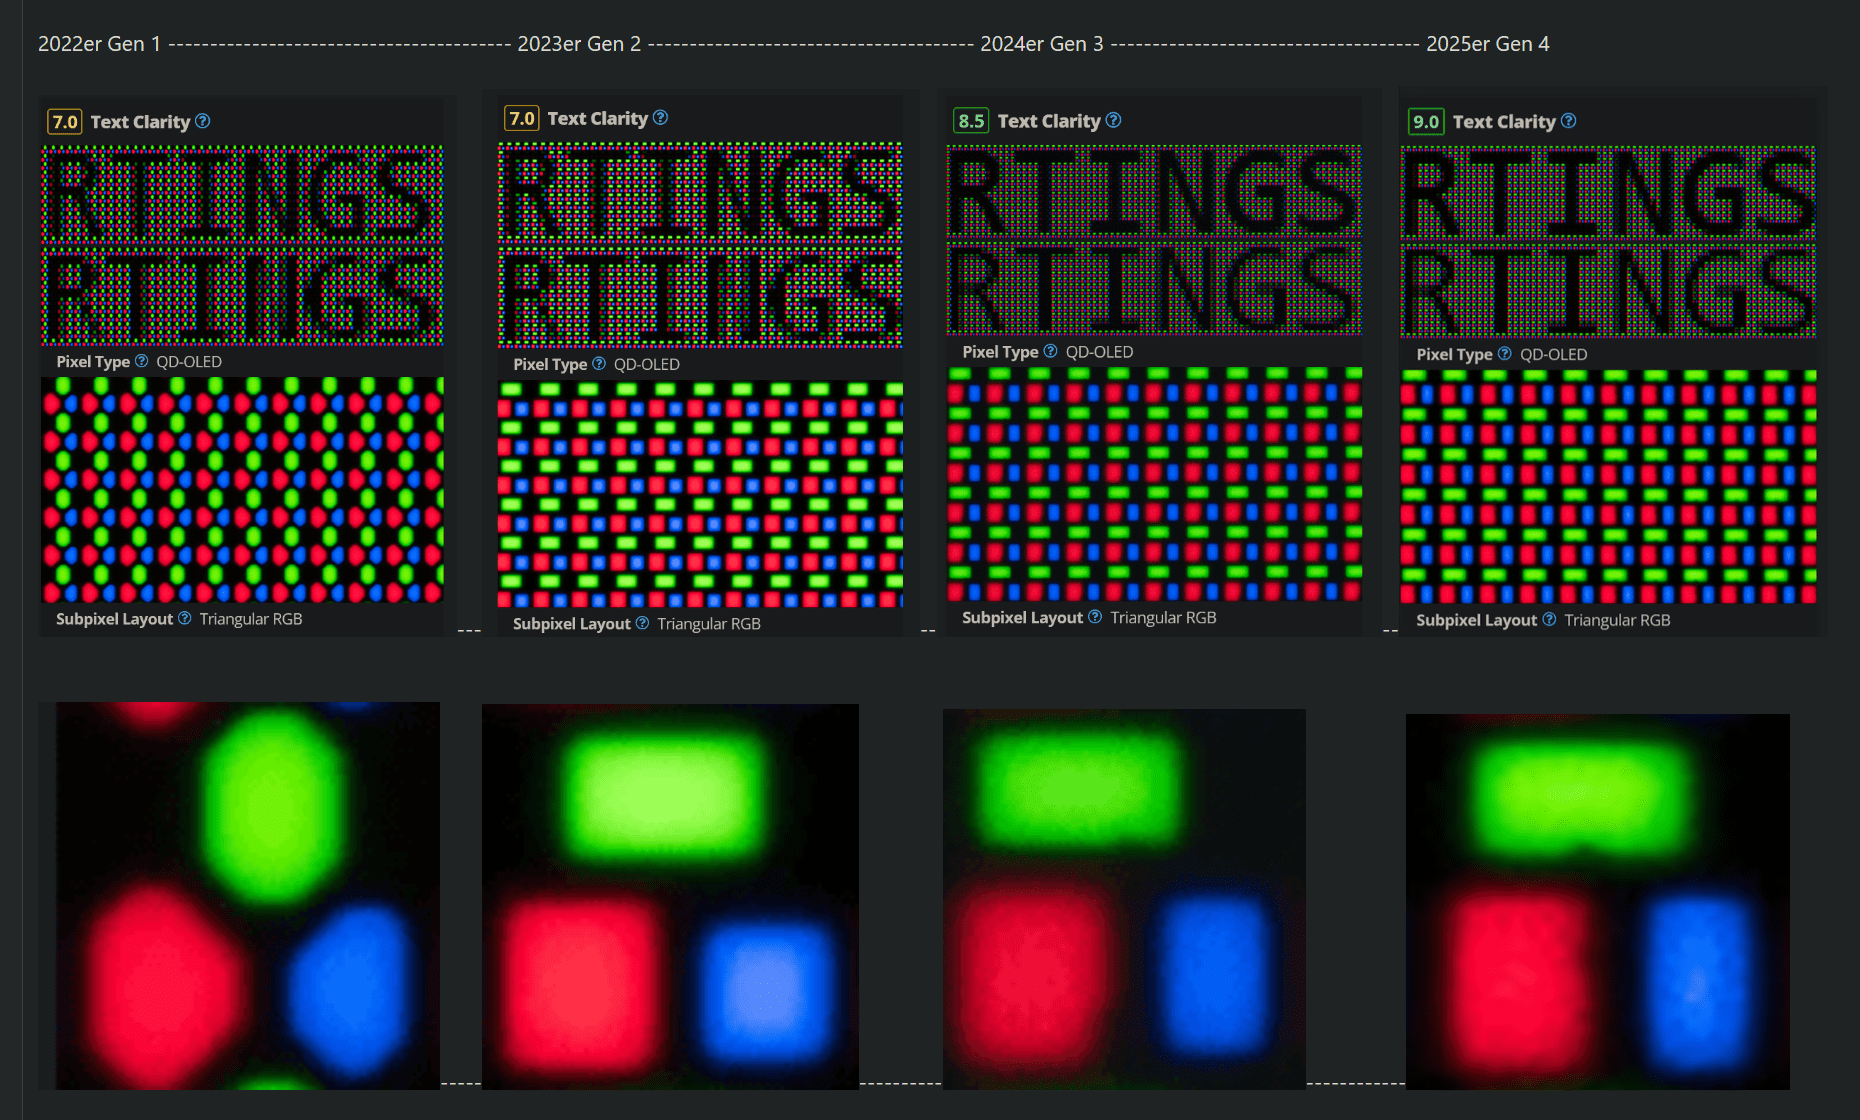Click 'Triangular RGB' value in Gen 1 panel
The height and width of the screenshot is (1120, 1860).
point(251,619)
